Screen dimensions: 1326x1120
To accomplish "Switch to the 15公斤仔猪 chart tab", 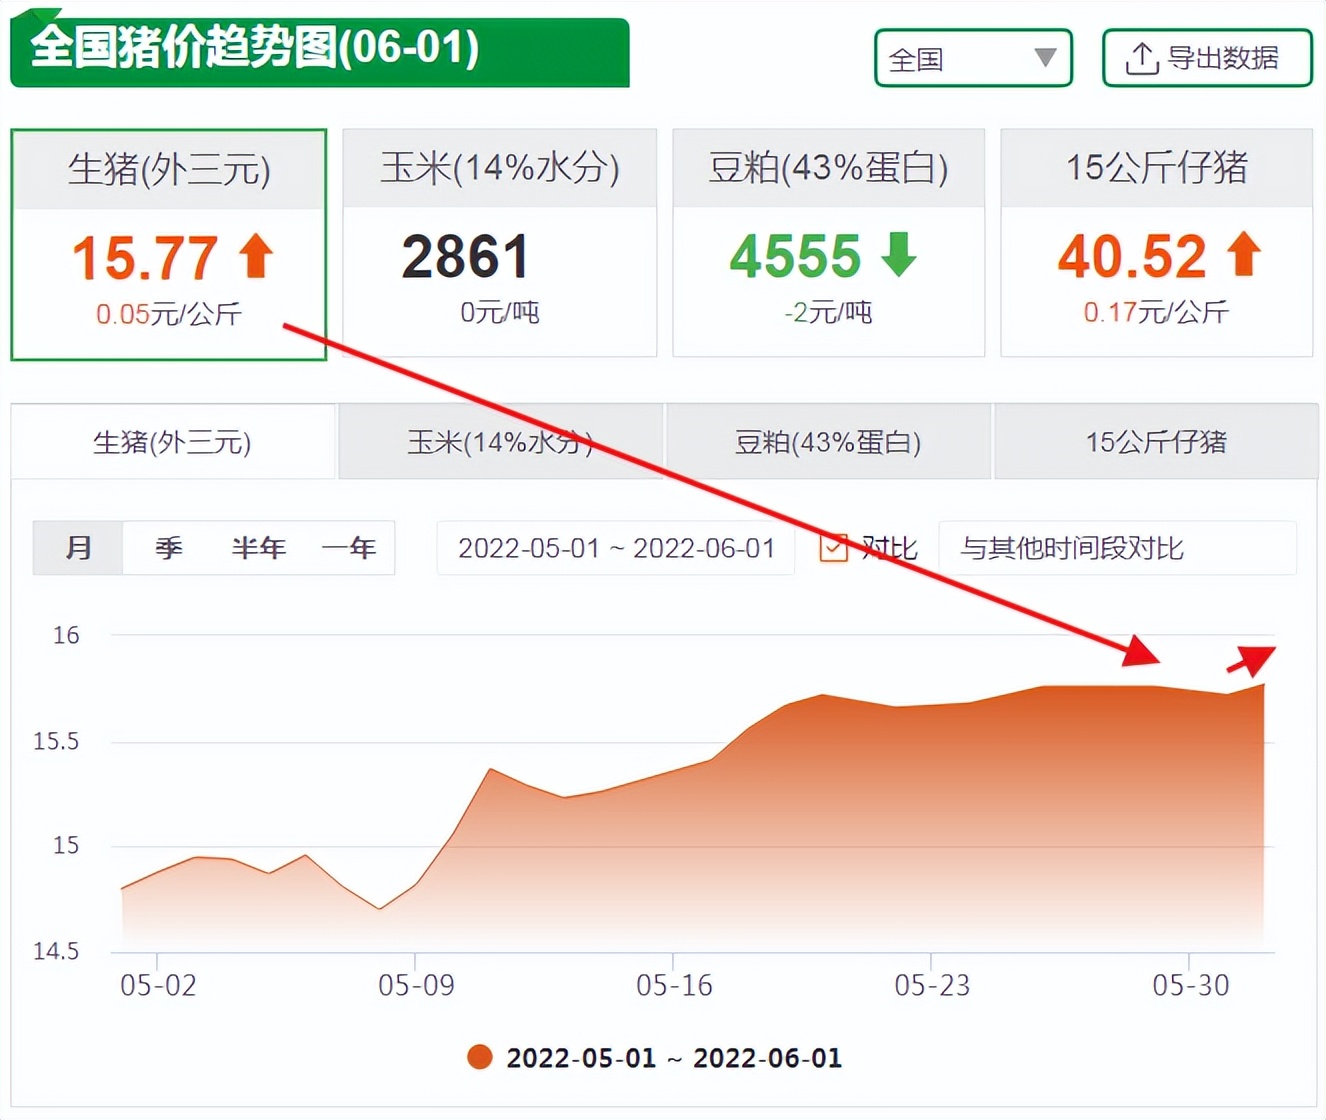I will (x=1156, y=442).
